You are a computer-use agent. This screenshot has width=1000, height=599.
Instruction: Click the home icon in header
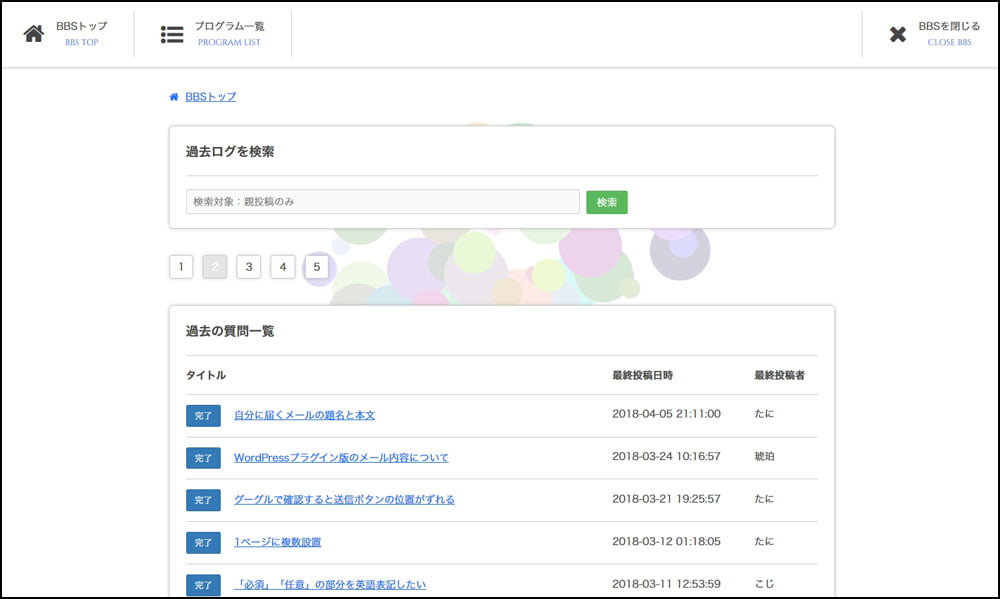(x=34, y=34)
